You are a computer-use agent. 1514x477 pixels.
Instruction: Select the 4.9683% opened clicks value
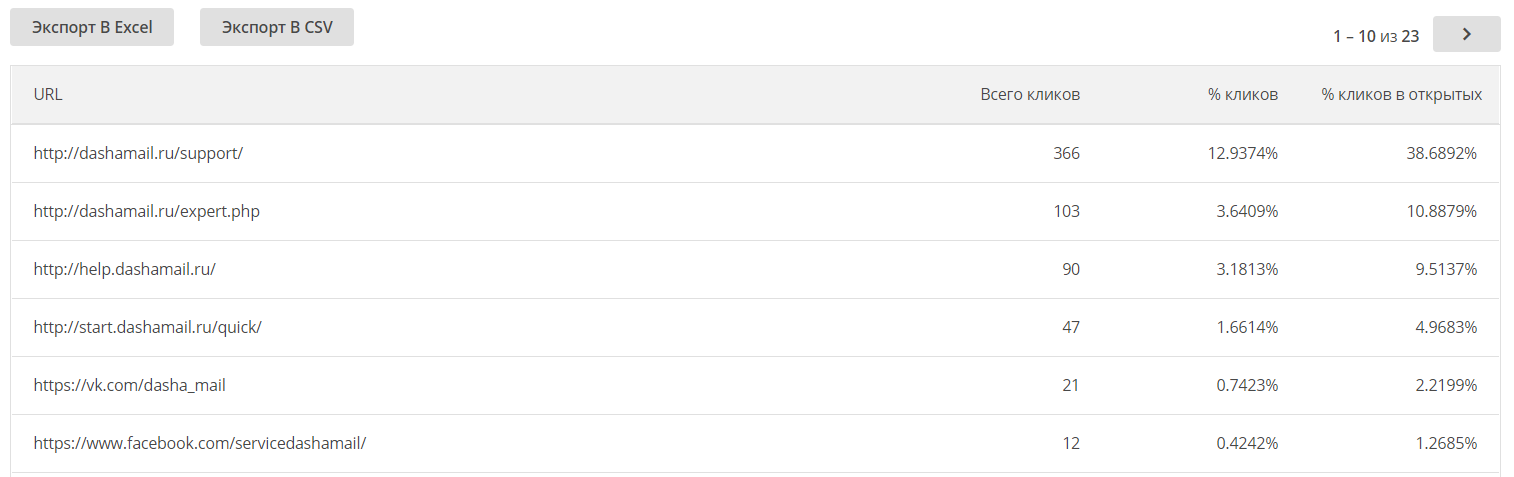click(1445, 327)
